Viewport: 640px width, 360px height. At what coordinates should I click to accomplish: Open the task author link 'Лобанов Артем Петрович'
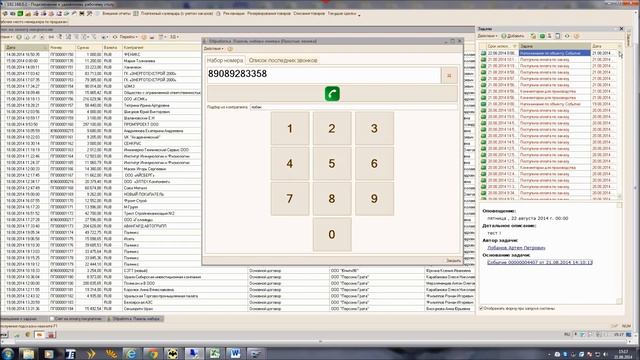tap(516, 248)
